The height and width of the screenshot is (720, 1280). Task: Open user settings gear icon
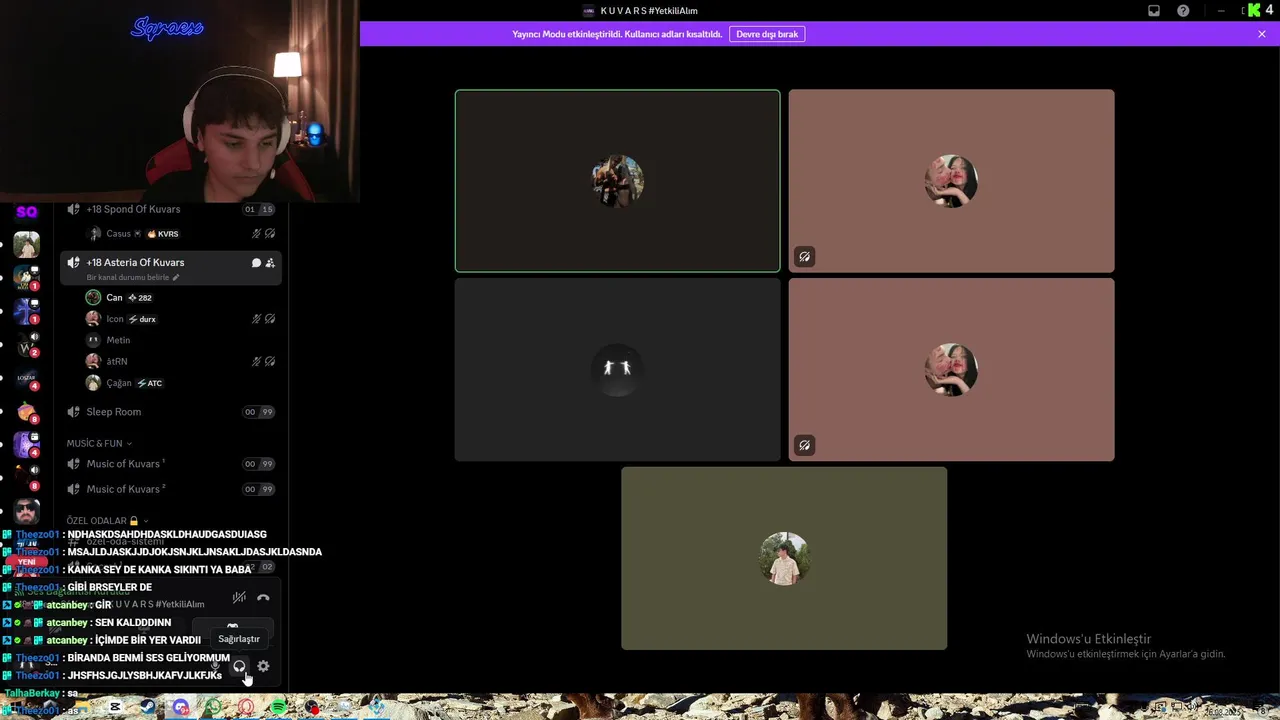[263, 666]
